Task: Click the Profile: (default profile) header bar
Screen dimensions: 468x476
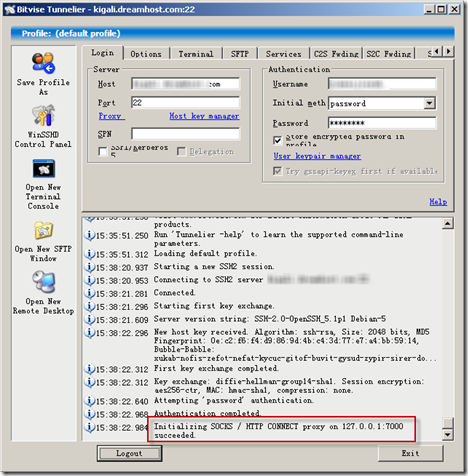Action: click(233, 34)
